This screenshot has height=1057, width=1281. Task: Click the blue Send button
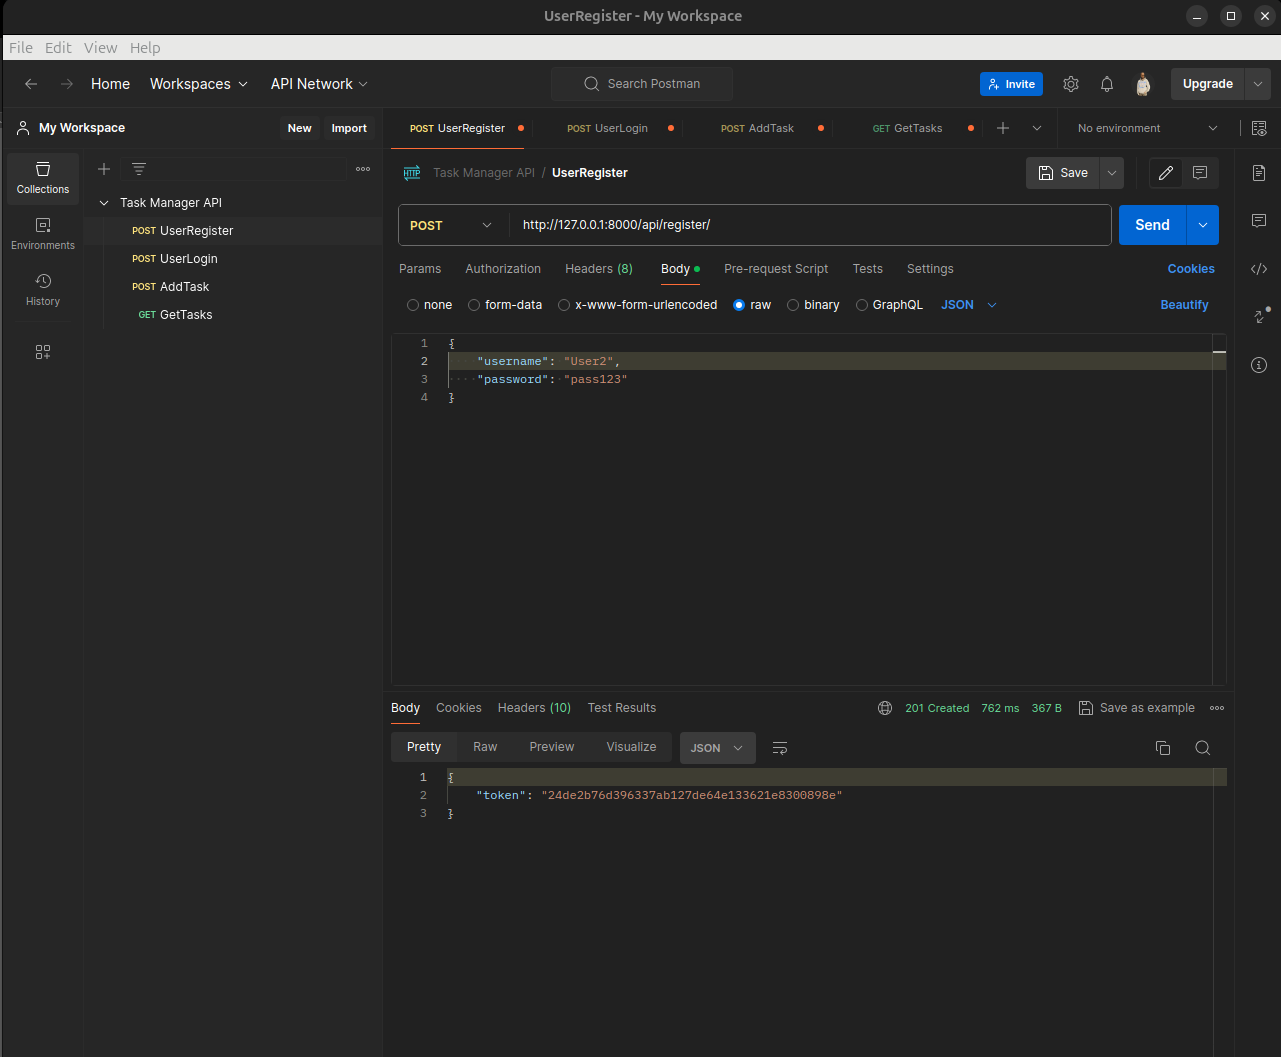point(1152,225)
